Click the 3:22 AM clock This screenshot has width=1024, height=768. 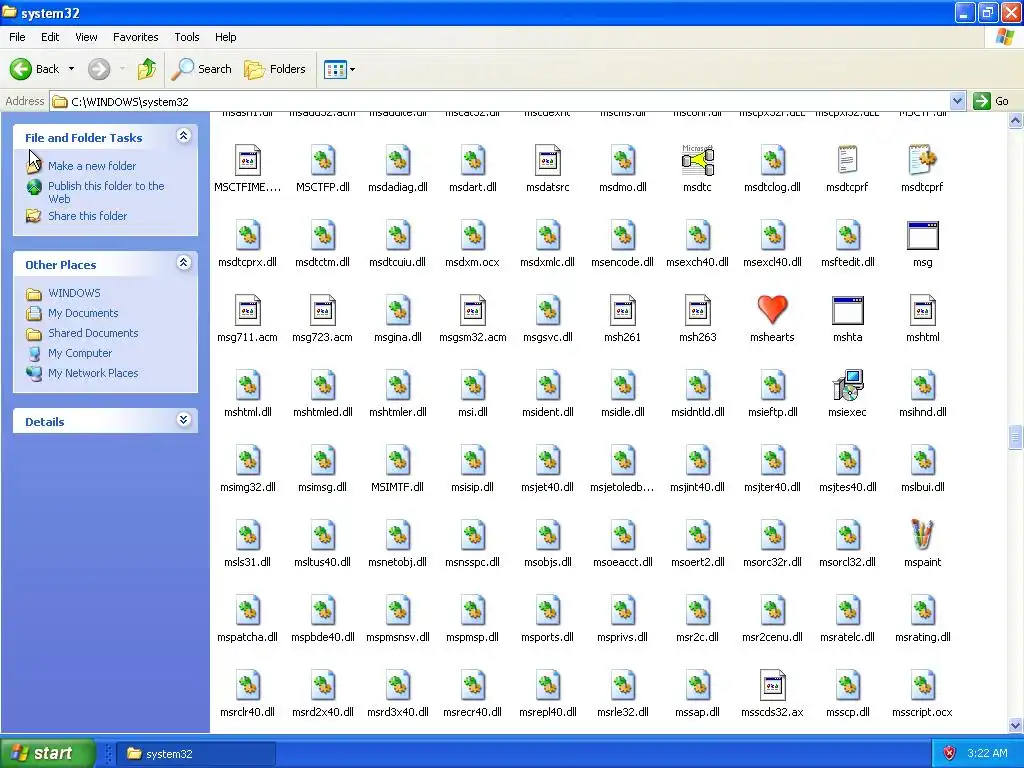[x=987, y=753]
